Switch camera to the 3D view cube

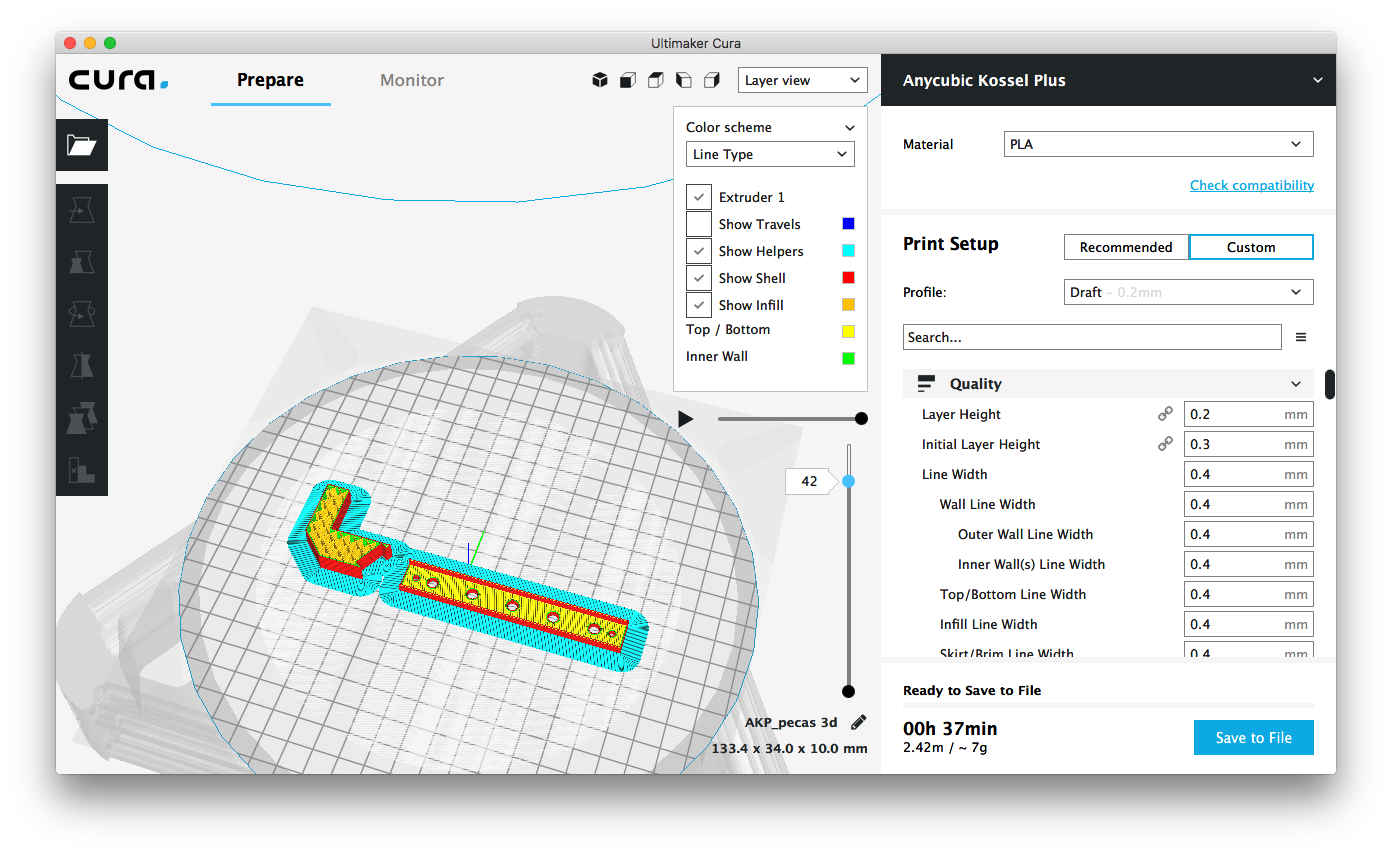click(600, 80)
